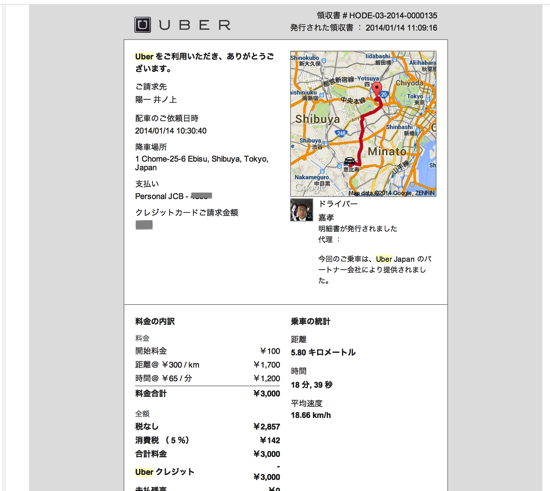Screen dimensions: 550x491
Task: Select the consumption tax ¥142
Action: click(x=270, y=440)
